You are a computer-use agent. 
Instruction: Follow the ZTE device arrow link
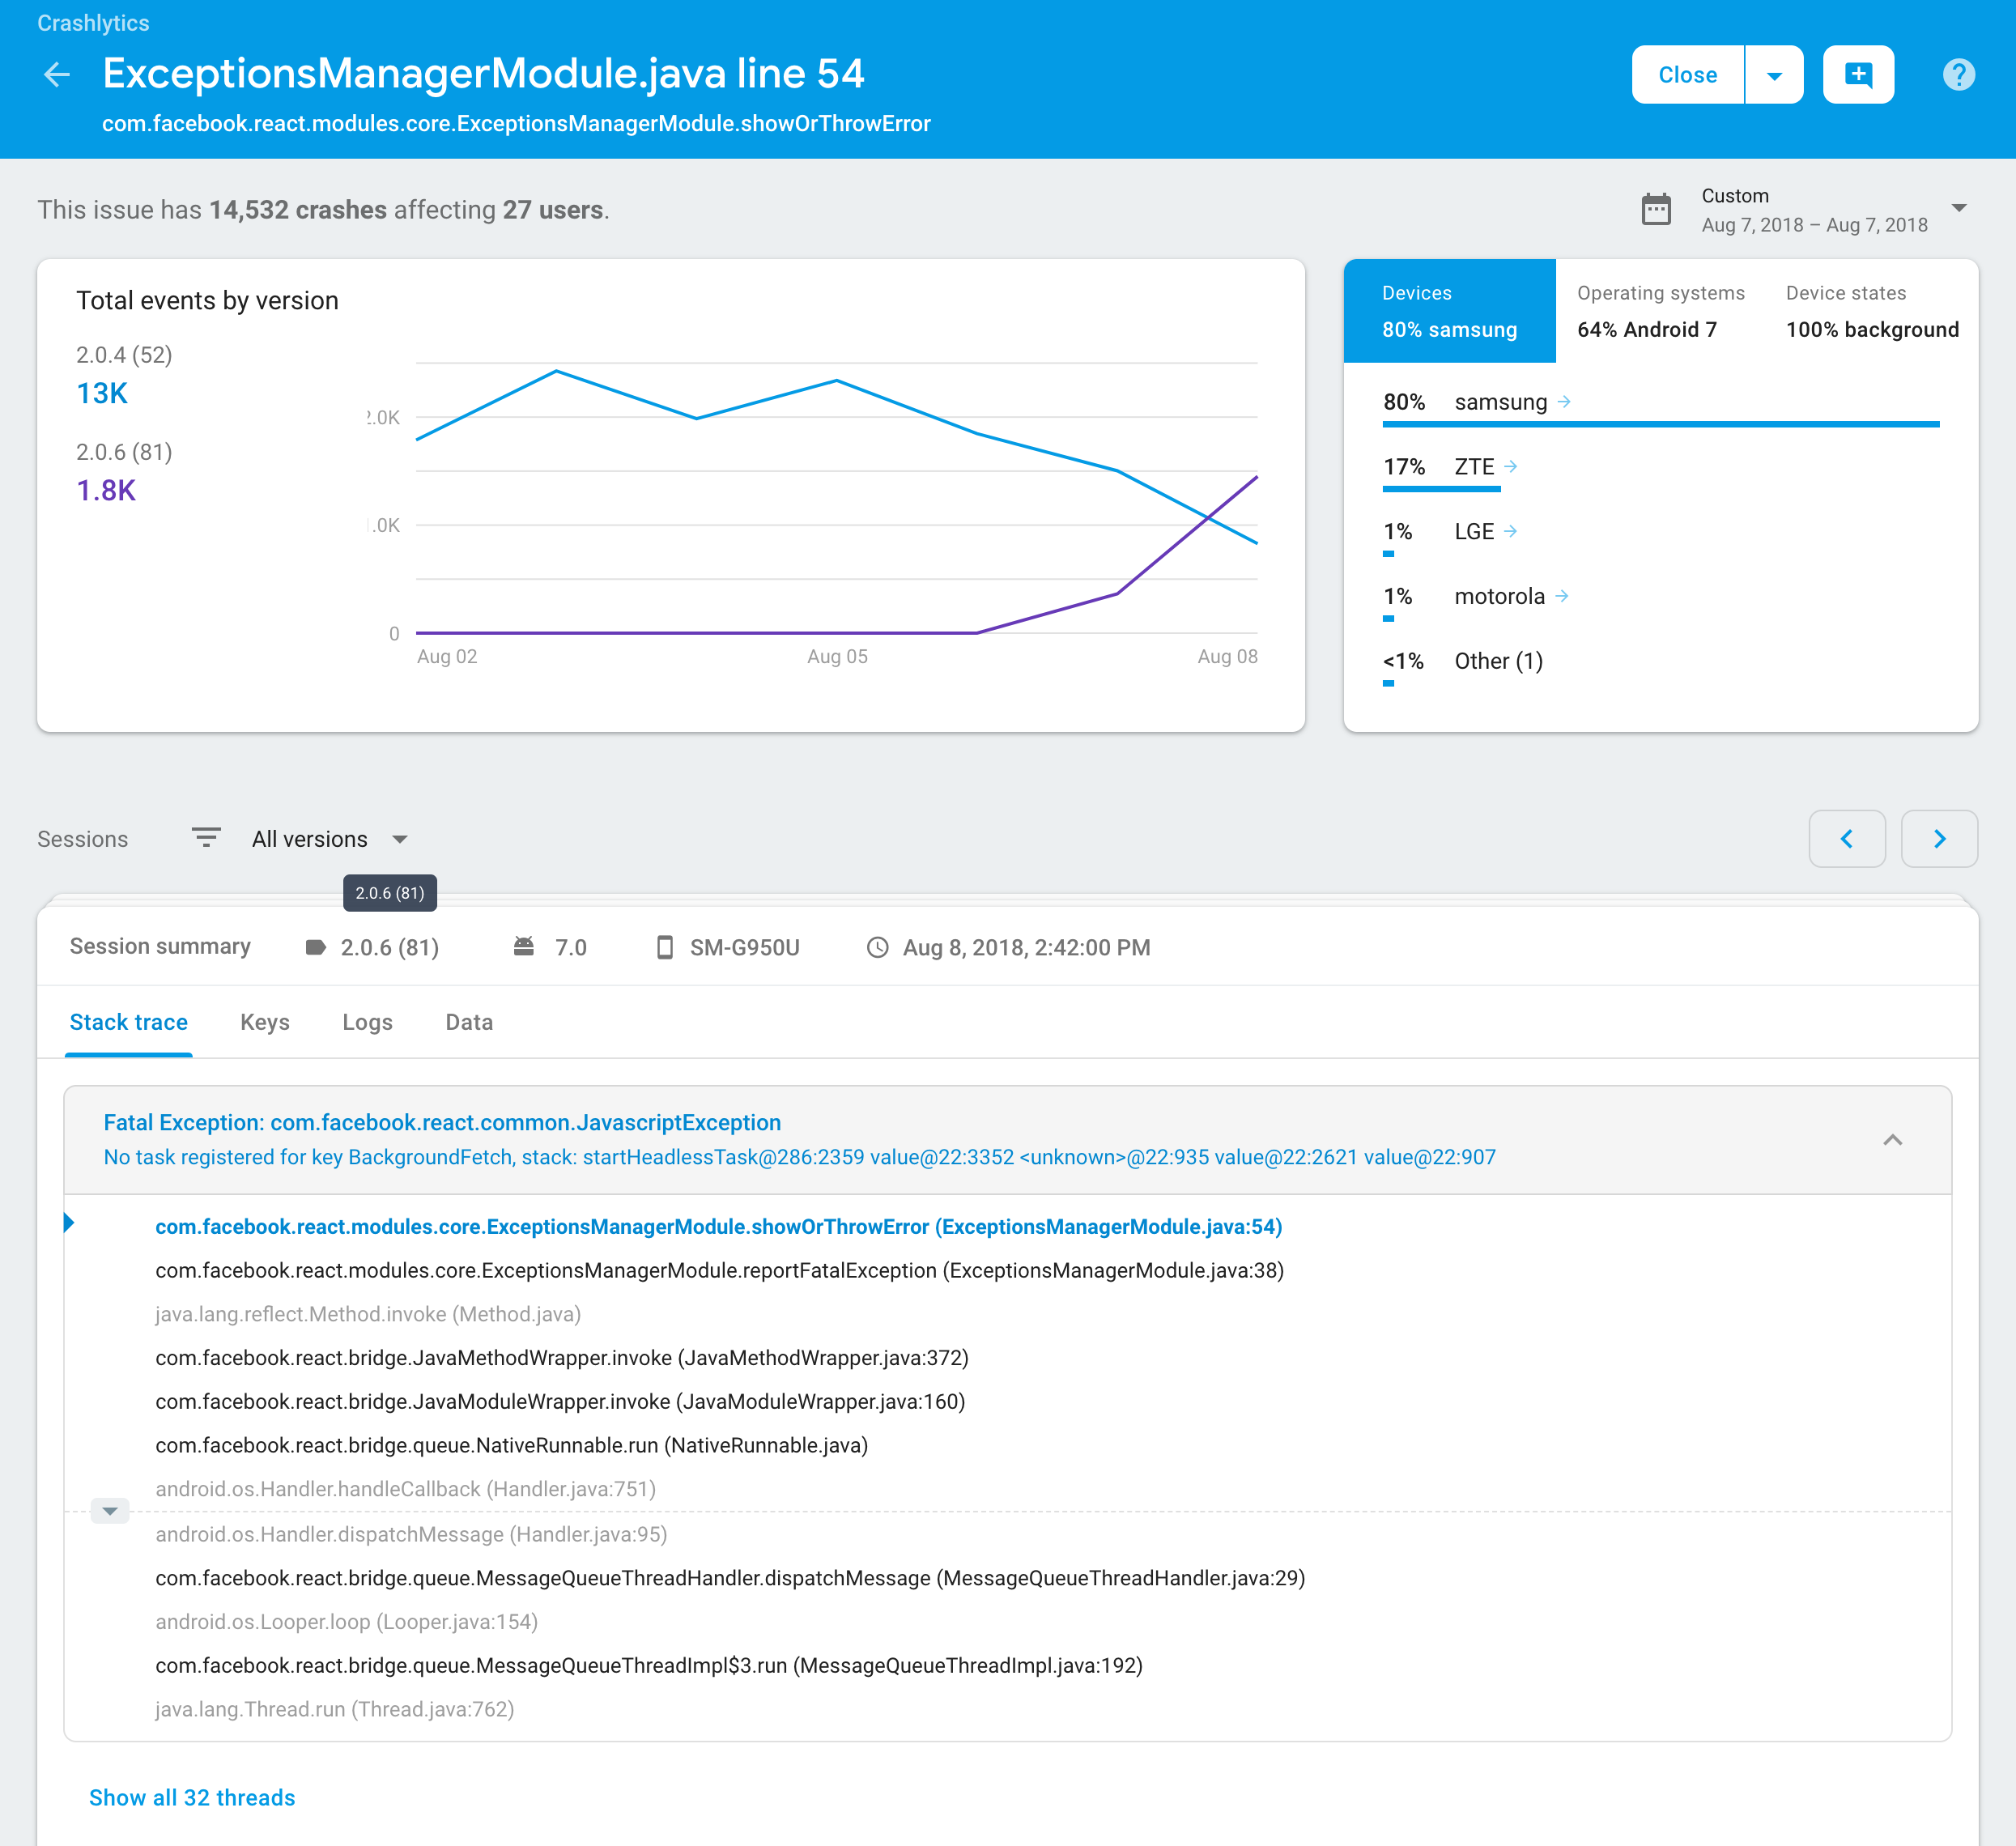[x=1511, y=466]
